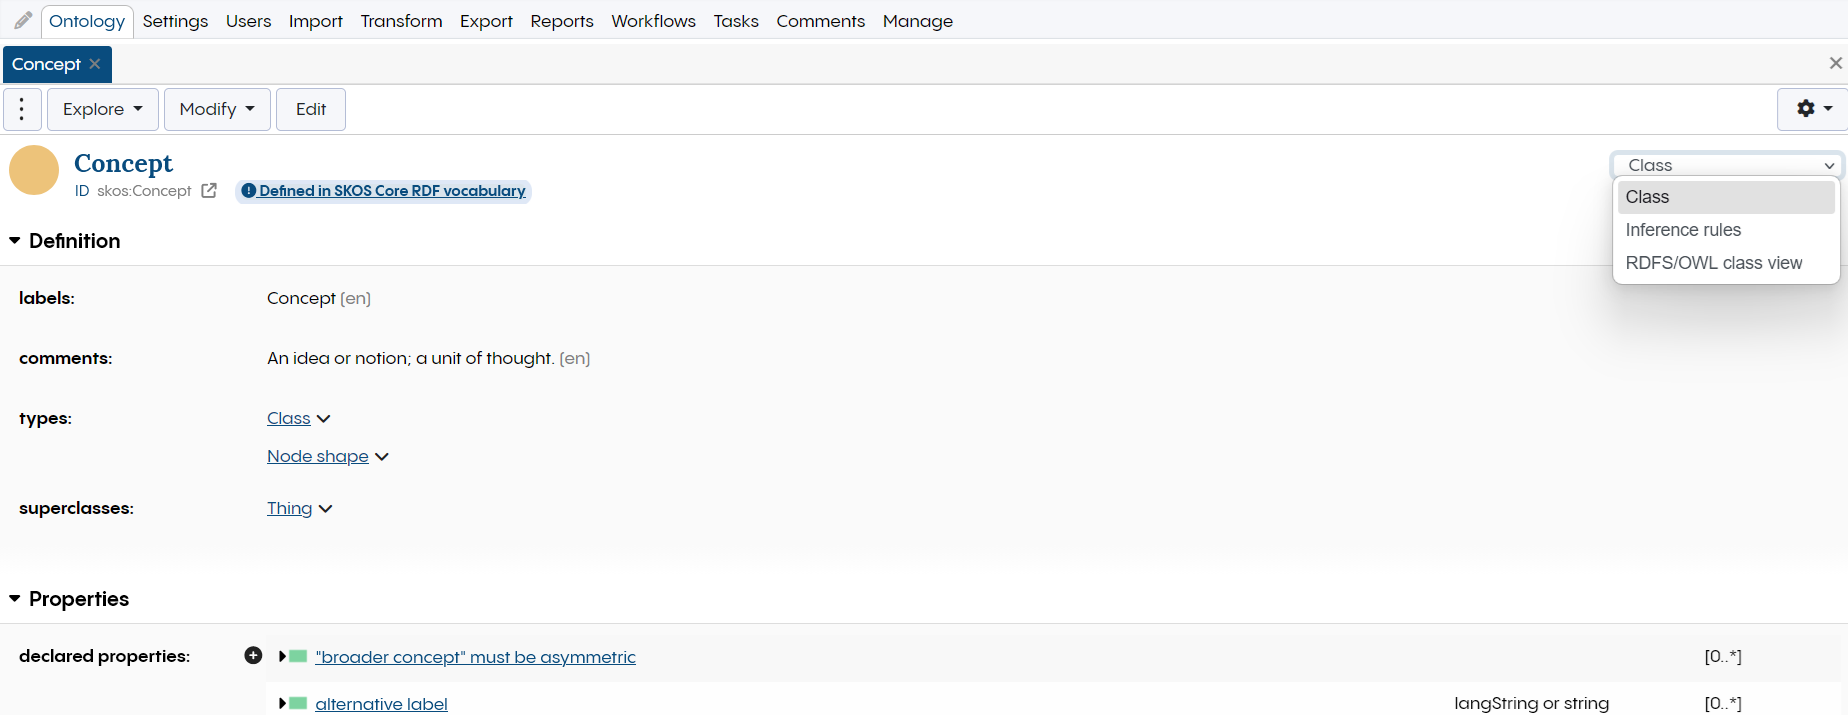Click the plus icon next to declared properties
This screenshot has width=1848, height=715.
pyautogui.click(x=253, y=656)
